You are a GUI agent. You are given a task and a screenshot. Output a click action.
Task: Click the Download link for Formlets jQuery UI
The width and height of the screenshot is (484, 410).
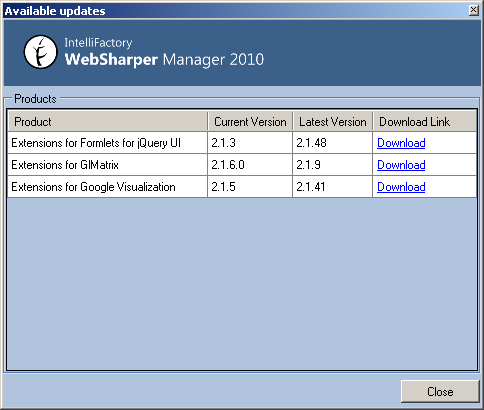point(401,143)
